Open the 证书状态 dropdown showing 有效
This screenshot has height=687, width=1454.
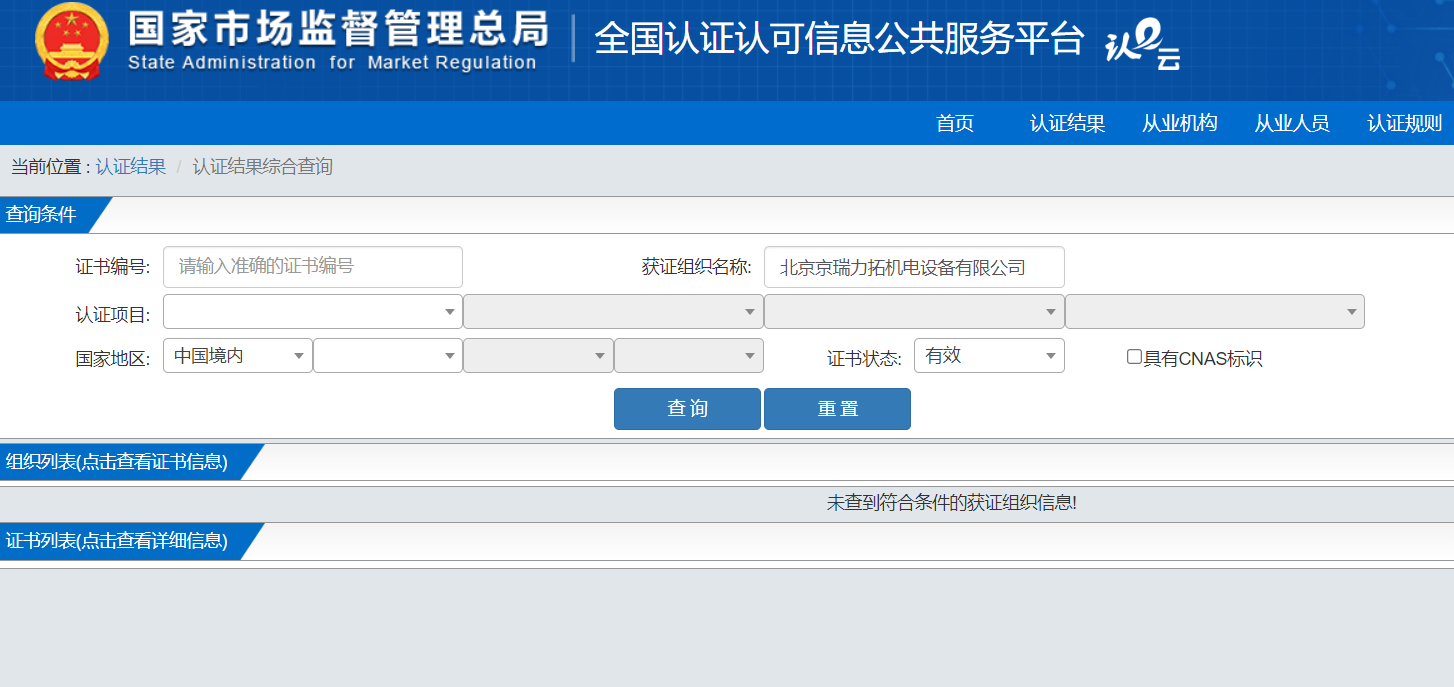[989, 356]
